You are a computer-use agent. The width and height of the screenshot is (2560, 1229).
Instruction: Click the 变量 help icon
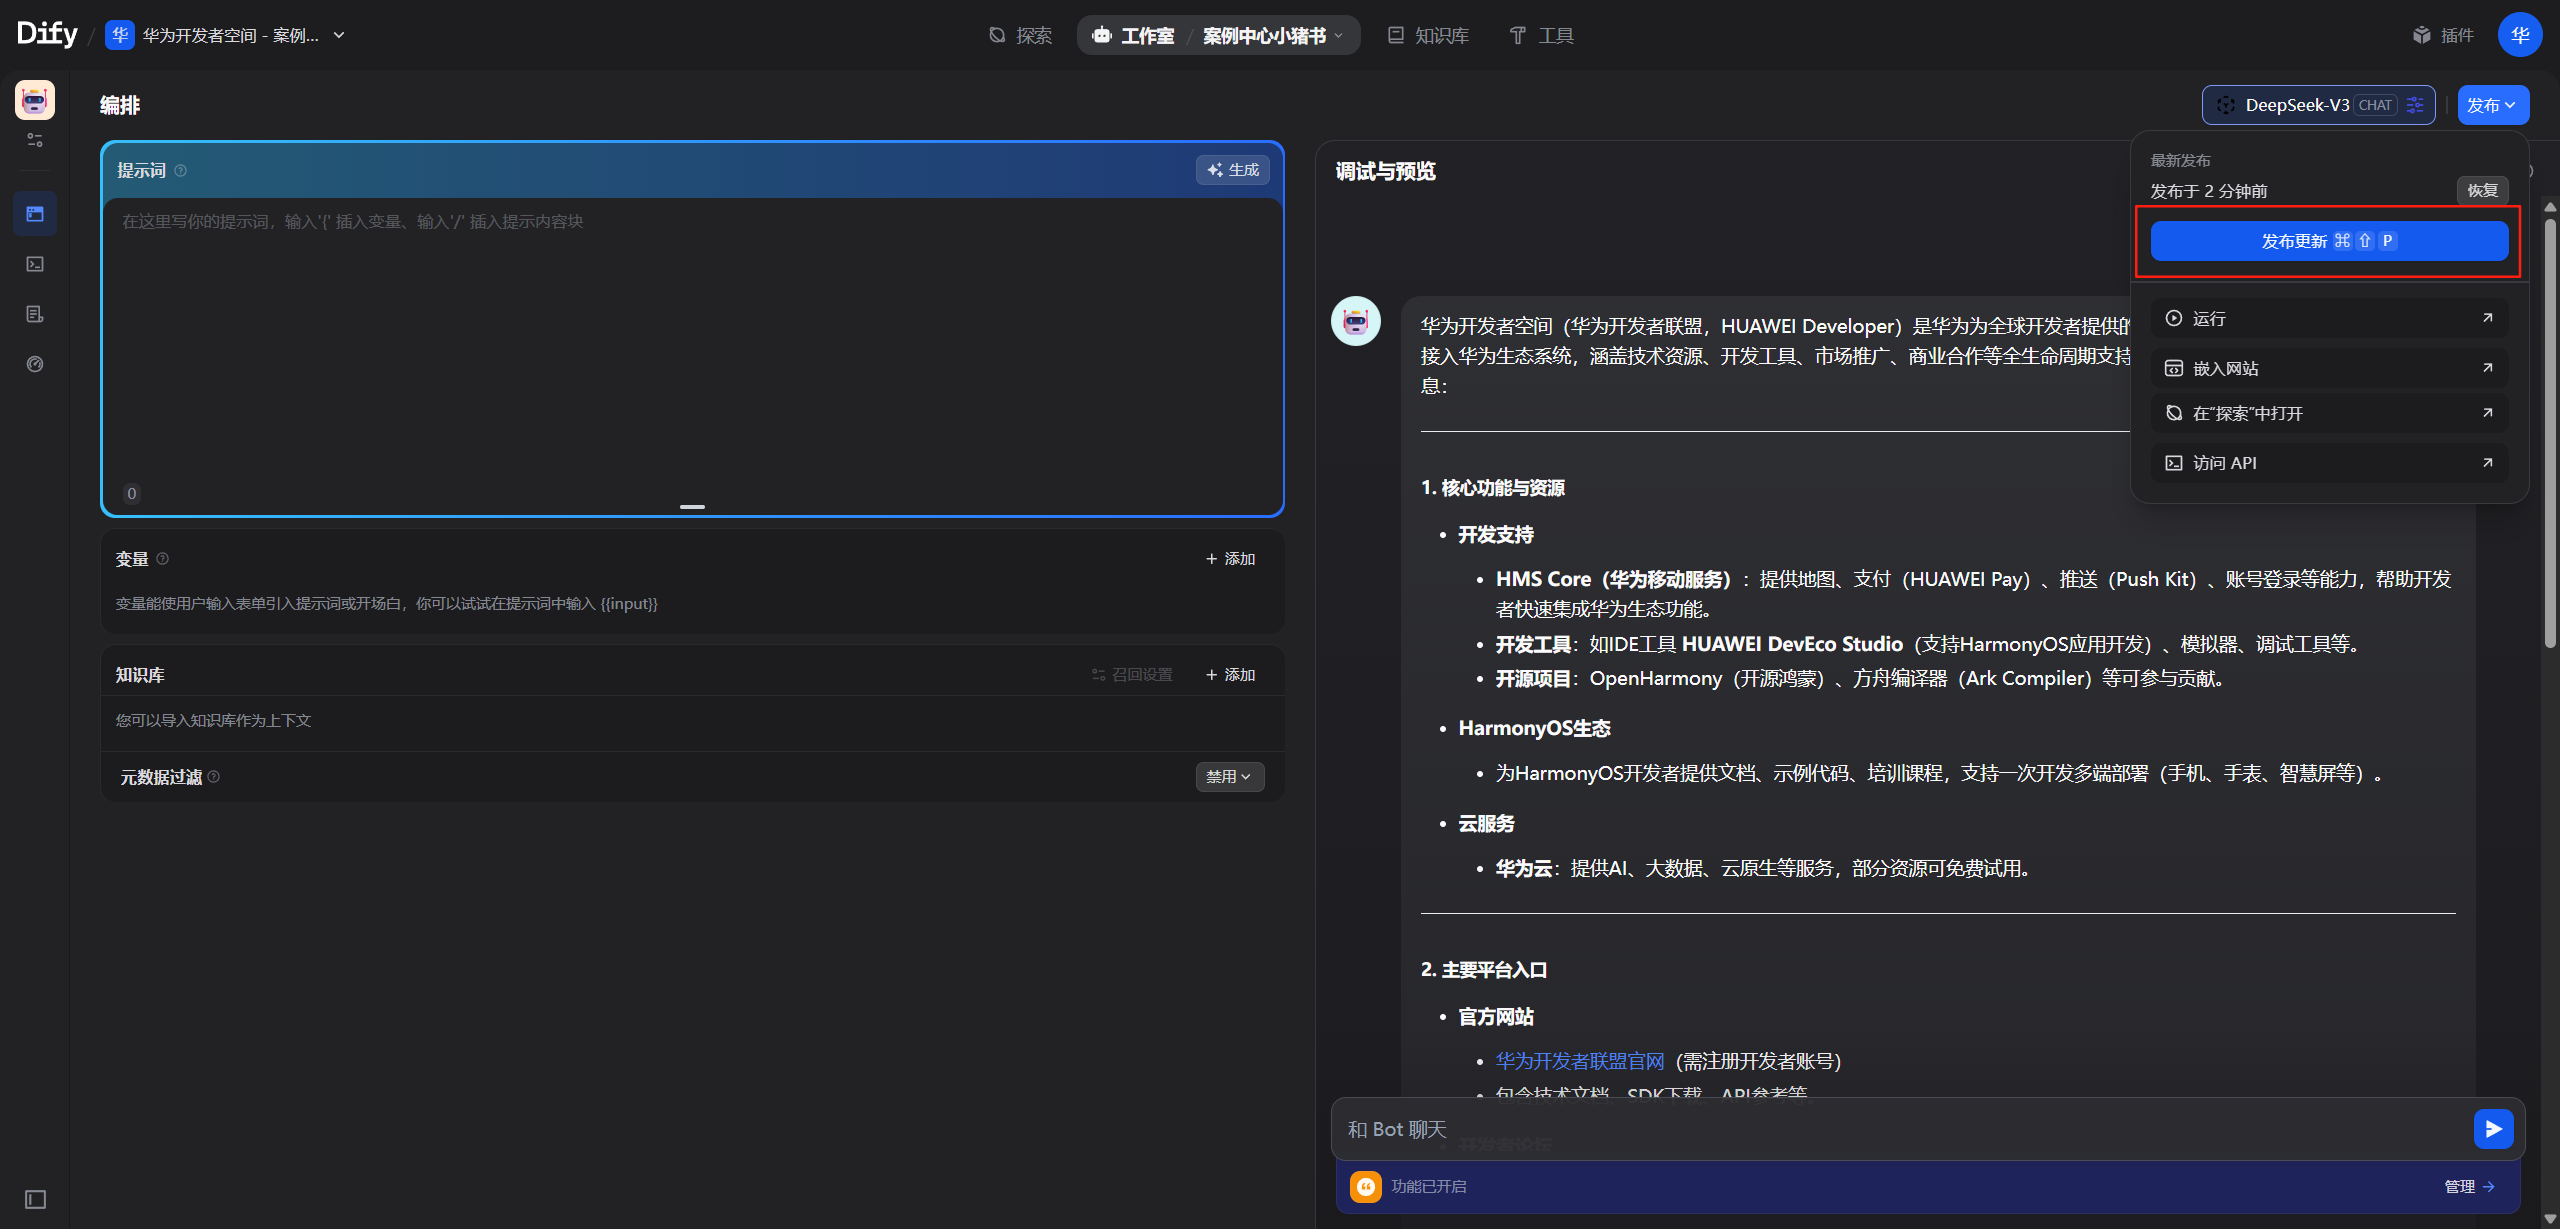pos(163,559)
